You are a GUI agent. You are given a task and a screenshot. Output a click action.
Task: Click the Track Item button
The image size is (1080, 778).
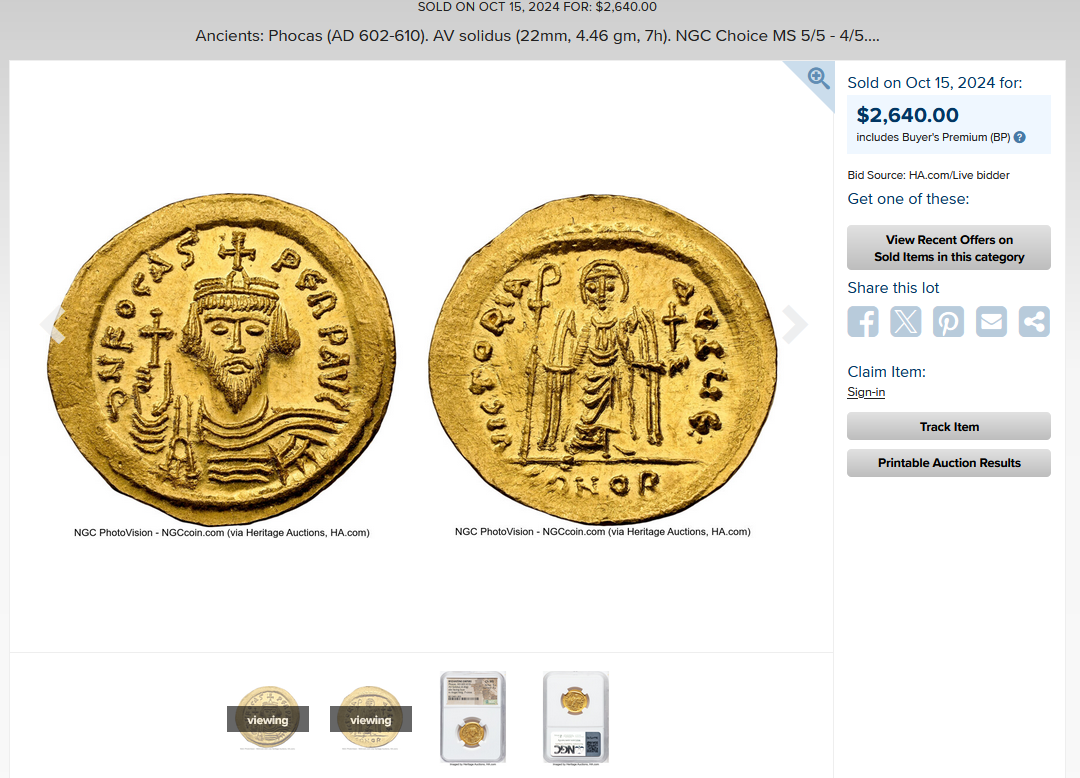click(x=948, y=426)
